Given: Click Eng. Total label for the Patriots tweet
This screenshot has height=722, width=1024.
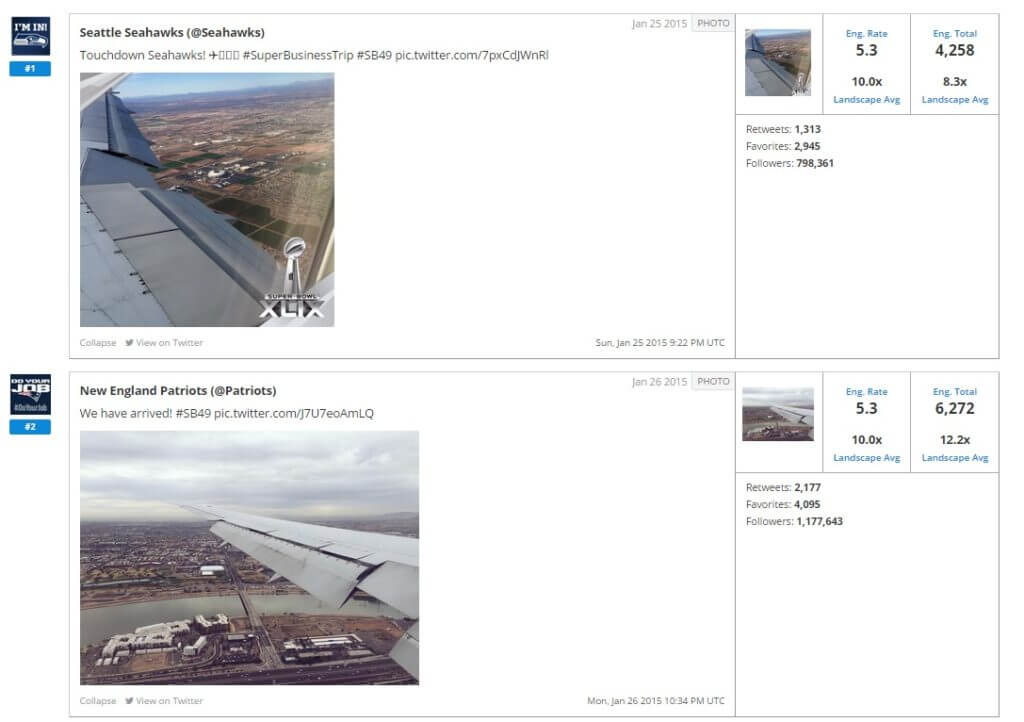Looking at the screenshot, I should tap(955, 392).
